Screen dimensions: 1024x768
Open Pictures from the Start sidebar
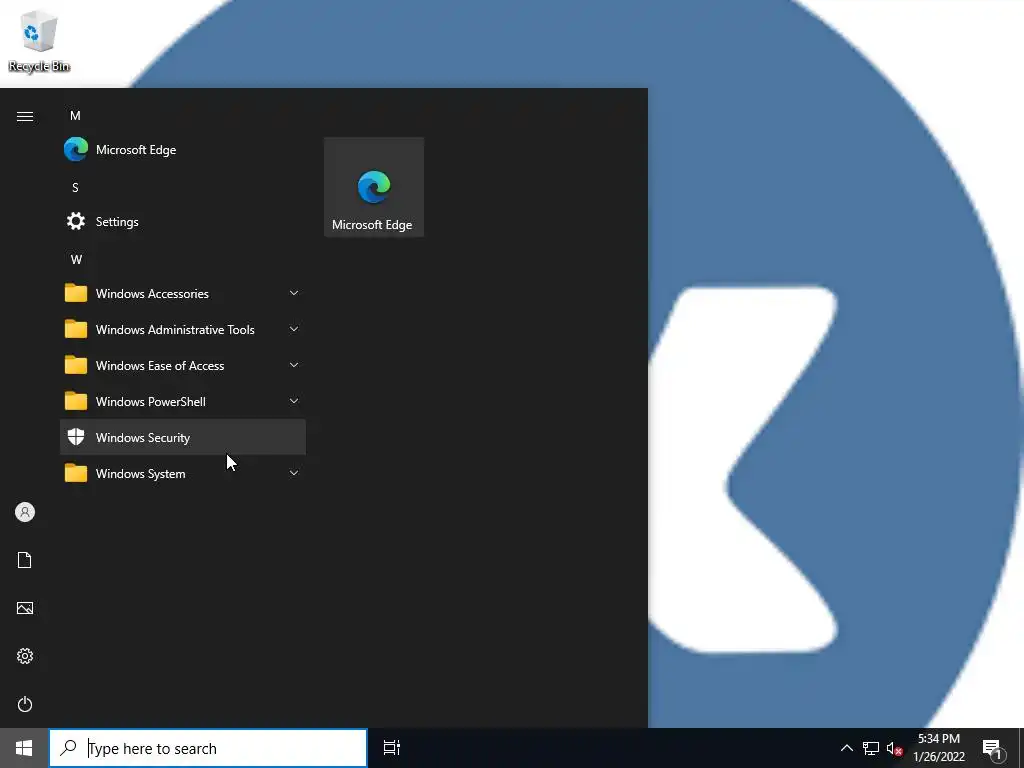click(x=25, y=608)
